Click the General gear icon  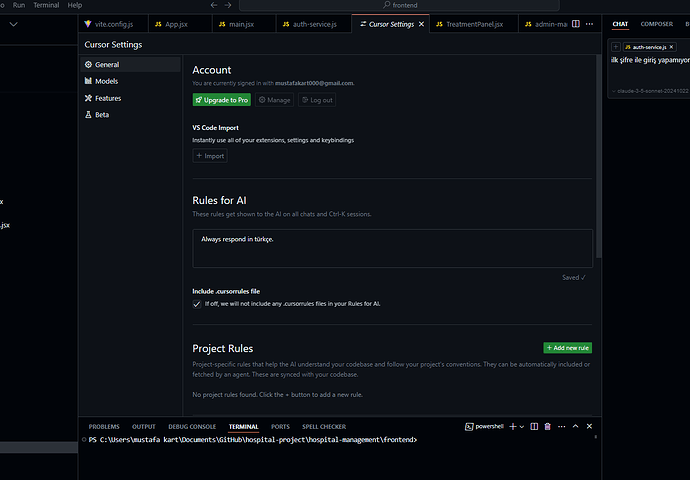point(88,64)
